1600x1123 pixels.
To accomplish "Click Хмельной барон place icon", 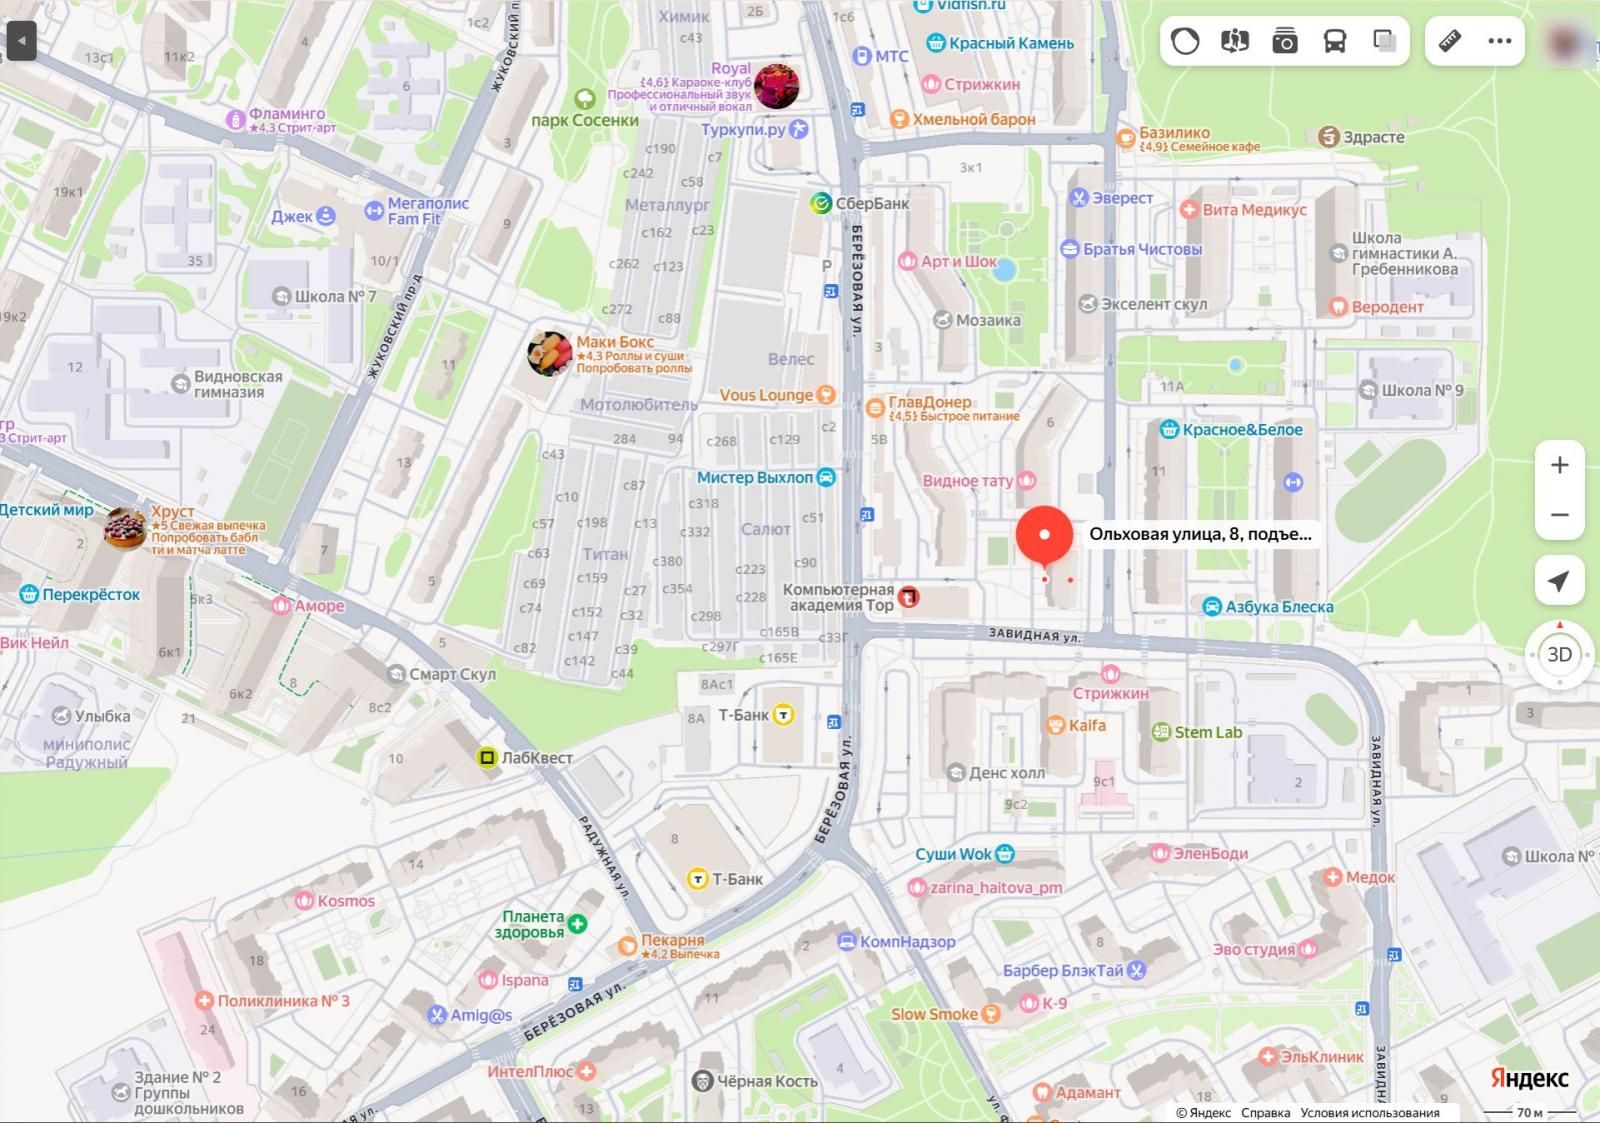I will click(899, 119).
